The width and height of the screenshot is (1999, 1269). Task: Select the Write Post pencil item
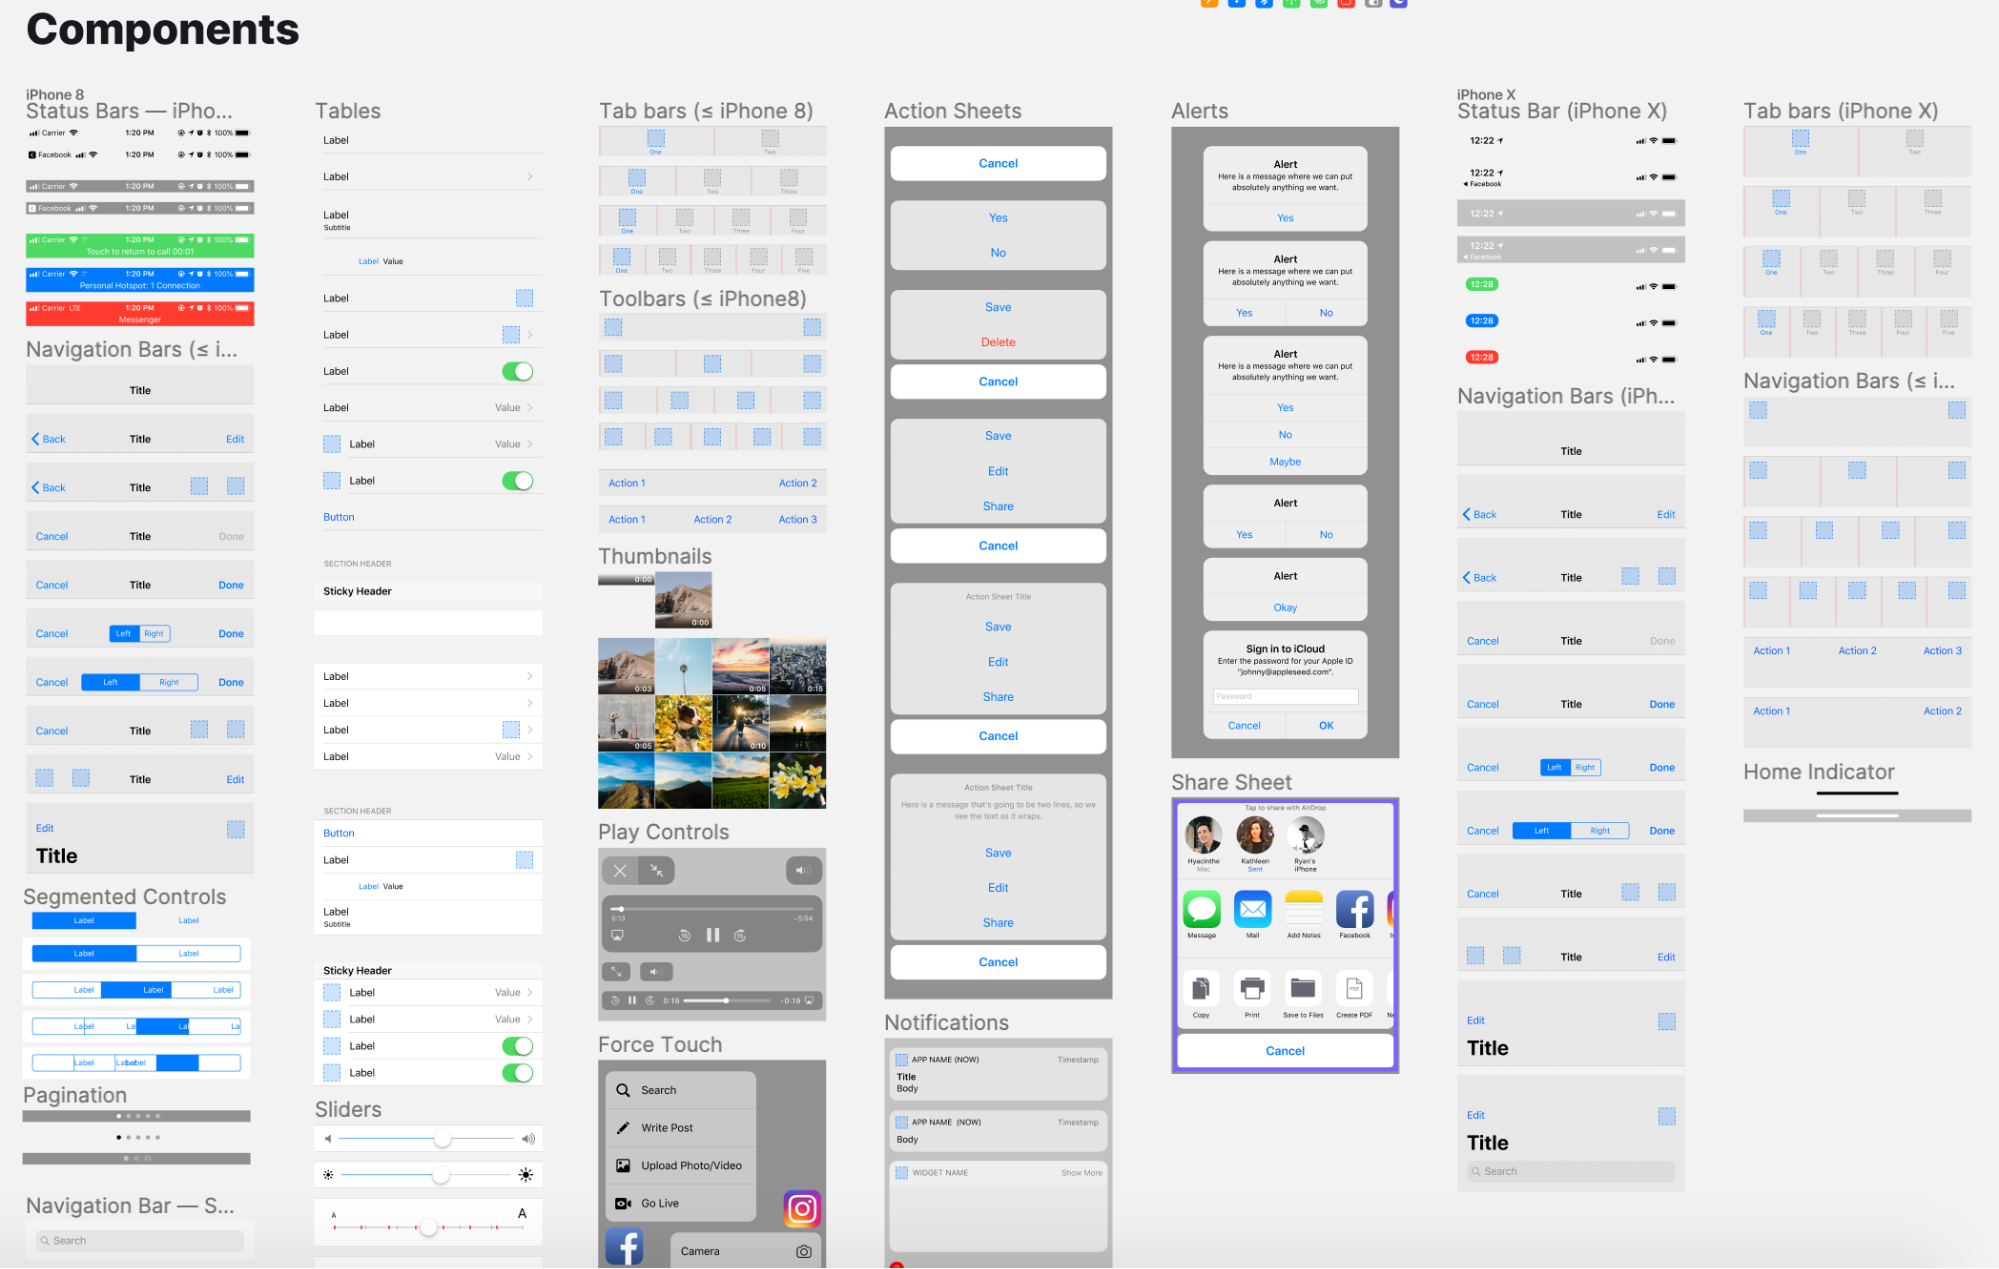(x=623, y=1127)
